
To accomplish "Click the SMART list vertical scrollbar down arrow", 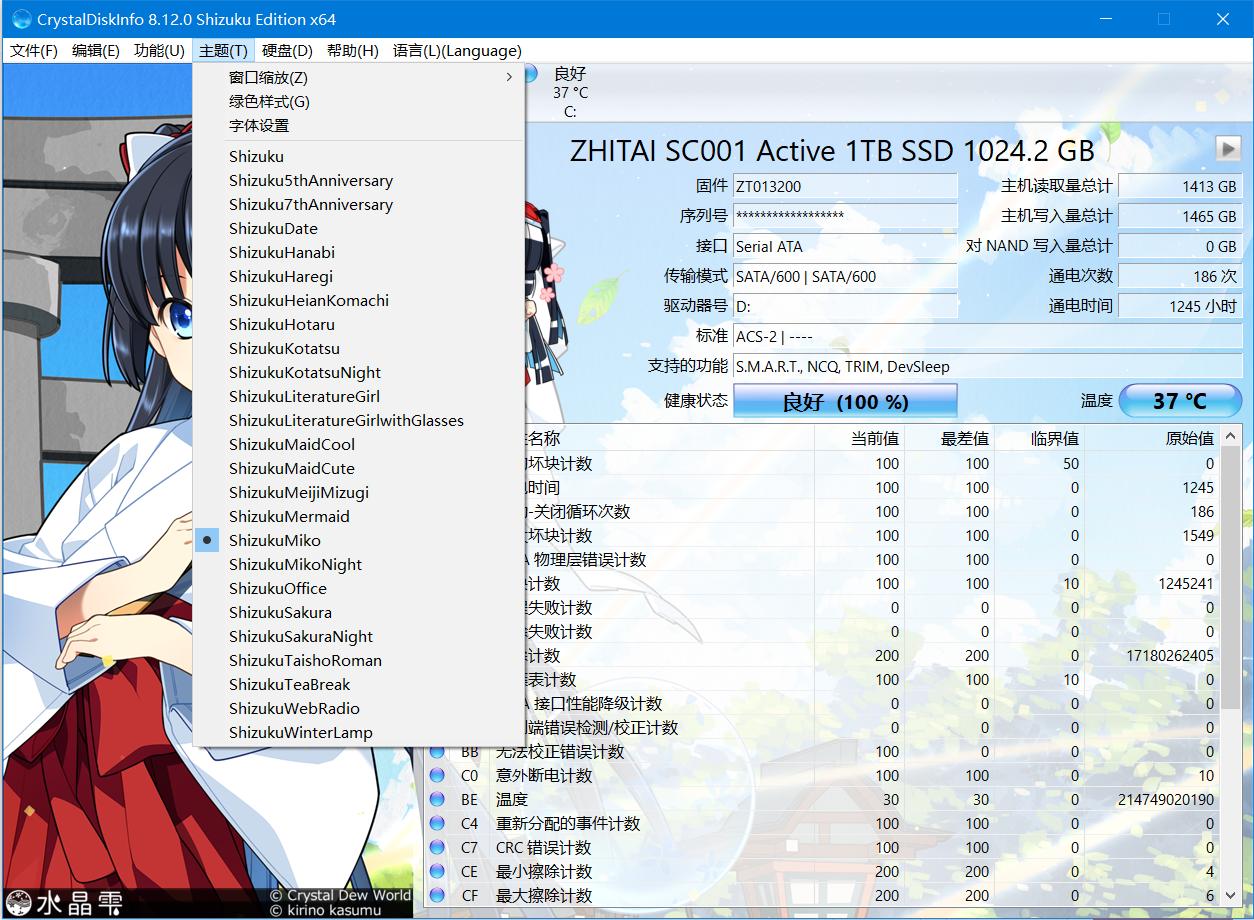I will (1232, 897).
